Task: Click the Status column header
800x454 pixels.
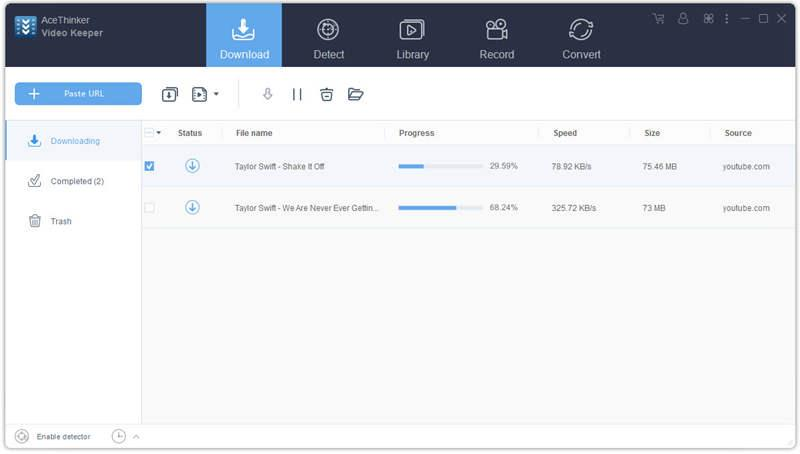Action: [190, 133]
